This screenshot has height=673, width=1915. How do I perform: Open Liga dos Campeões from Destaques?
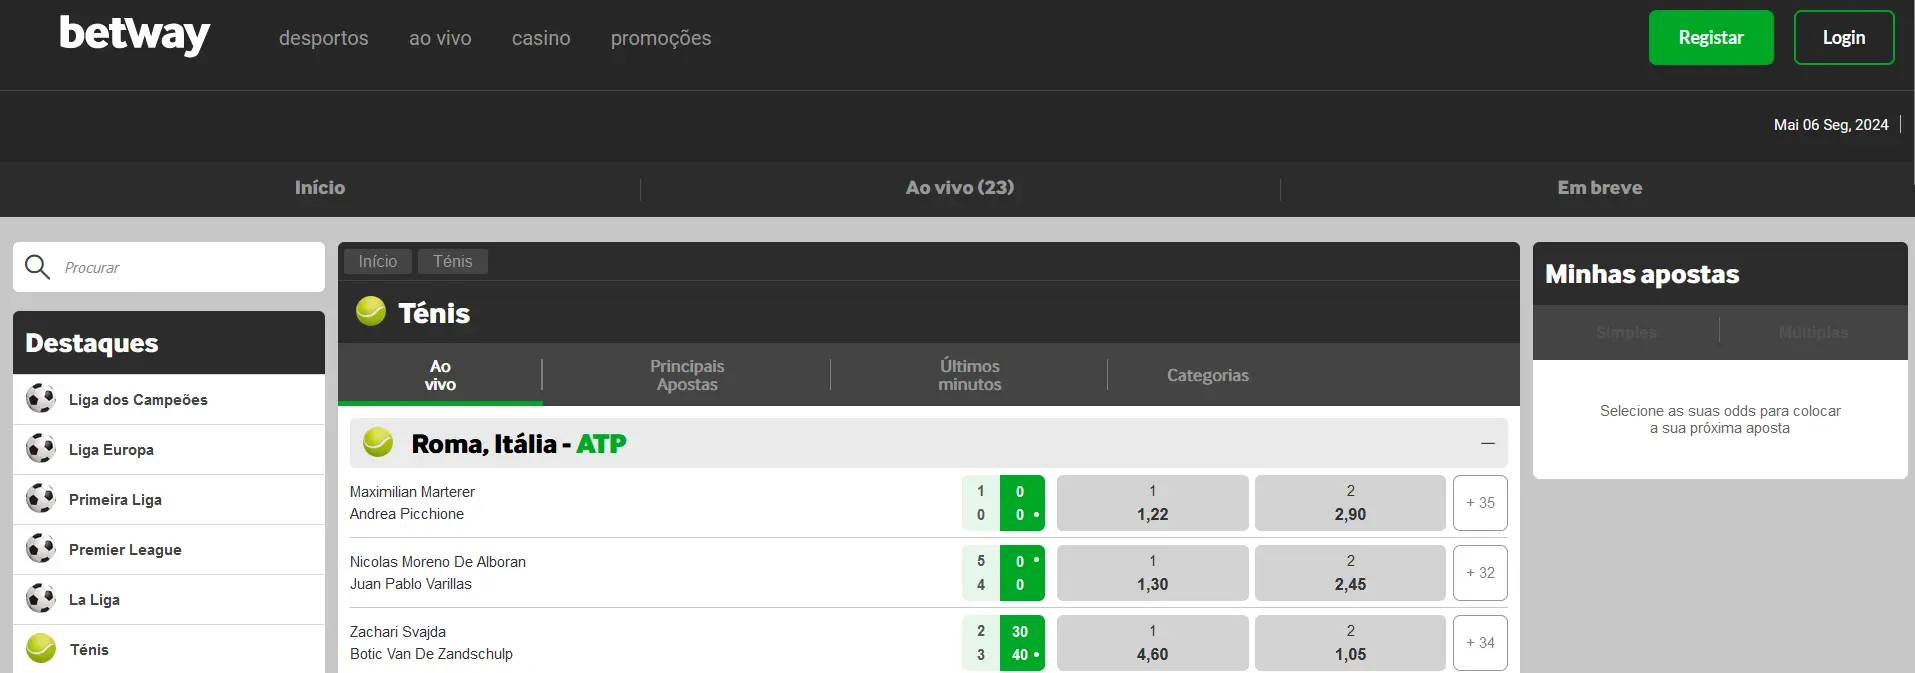pos(169,399)
